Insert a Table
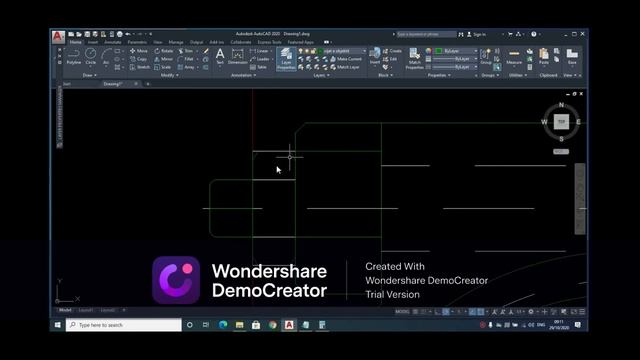The image size is (640, 360). click(258, 67)
